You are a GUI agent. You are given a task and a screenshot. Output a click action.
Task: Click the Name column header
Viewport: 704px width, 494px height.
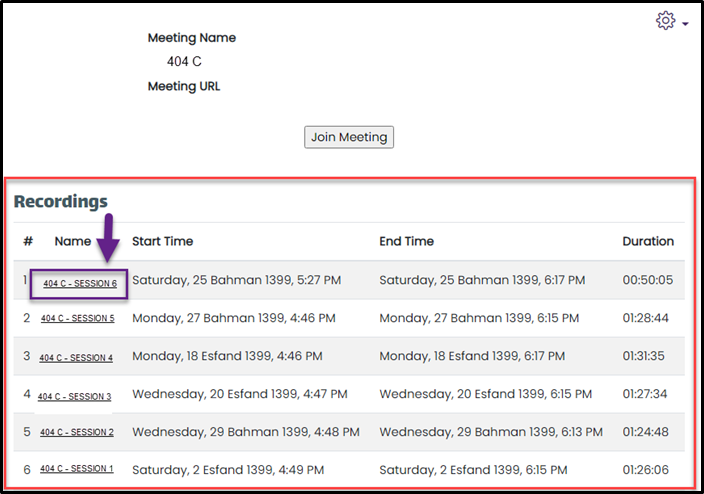[x=73, y=241]
